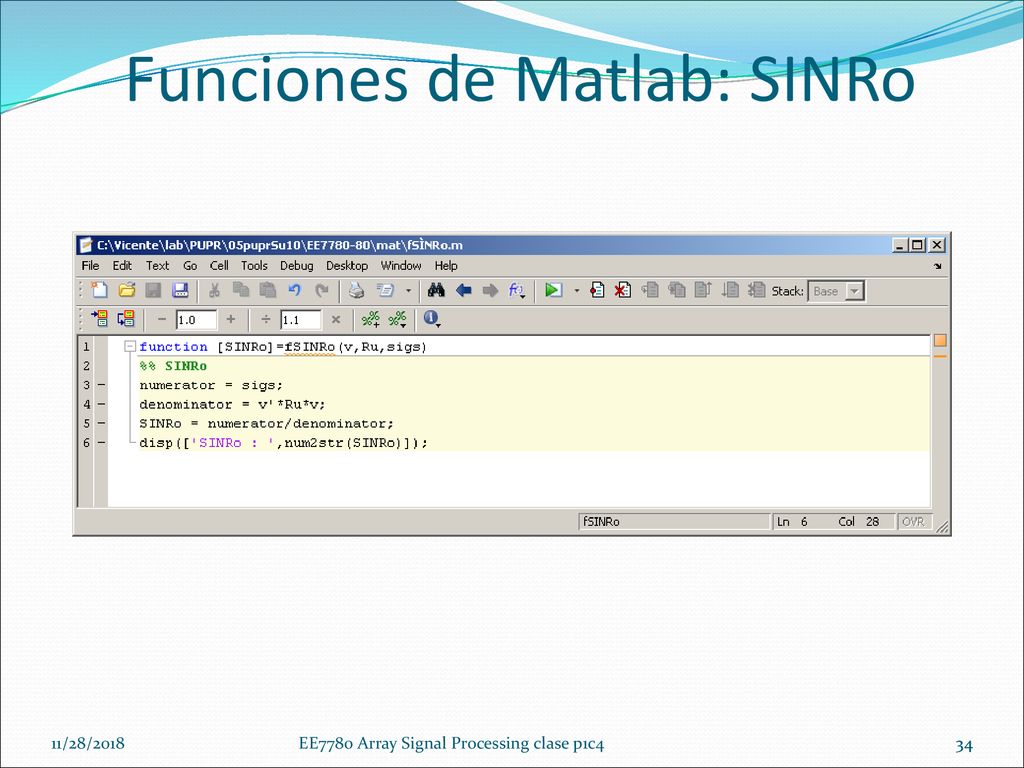Image resolution: width=1024 pixels, height=768 pixels.
Task: Open Find with the binoculars icon
Action: (x=436, y=290)
